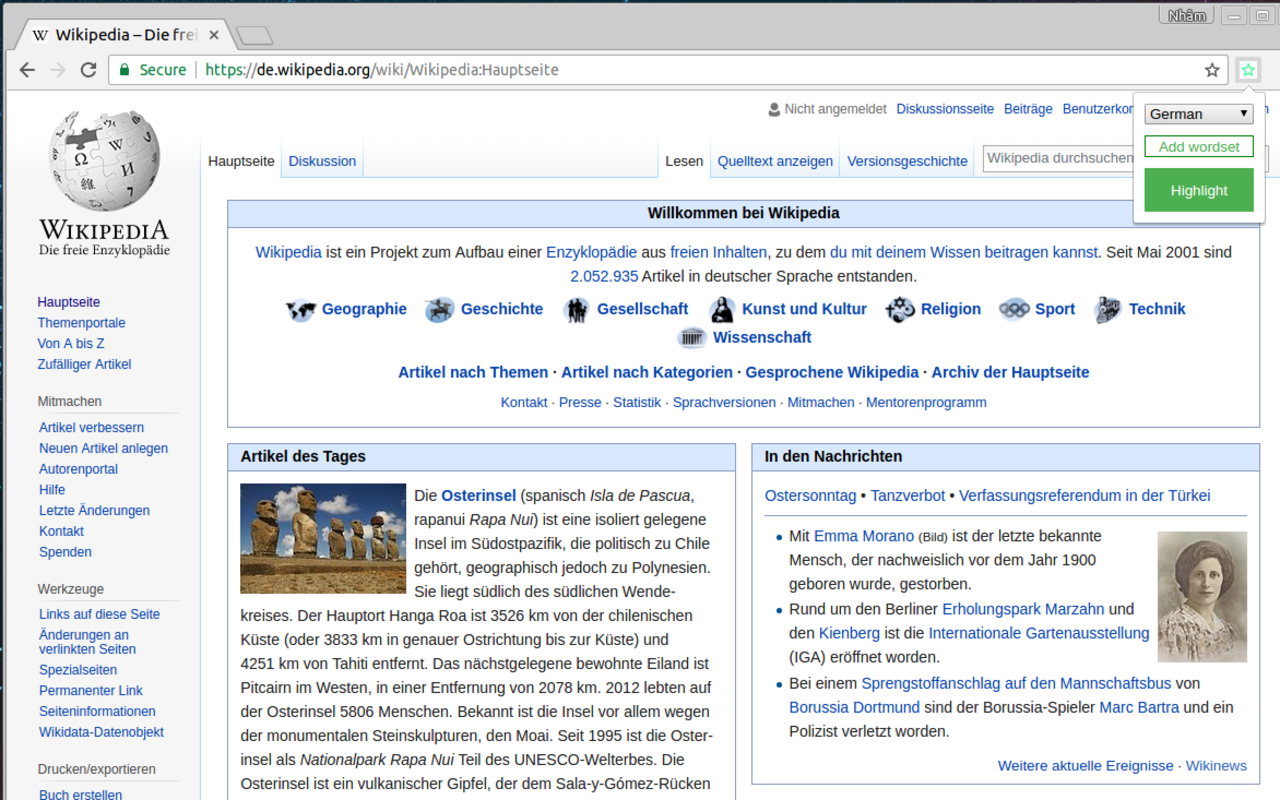Click the Add wordset button
Screen dimensions: 1280x800
point(1198,147)
